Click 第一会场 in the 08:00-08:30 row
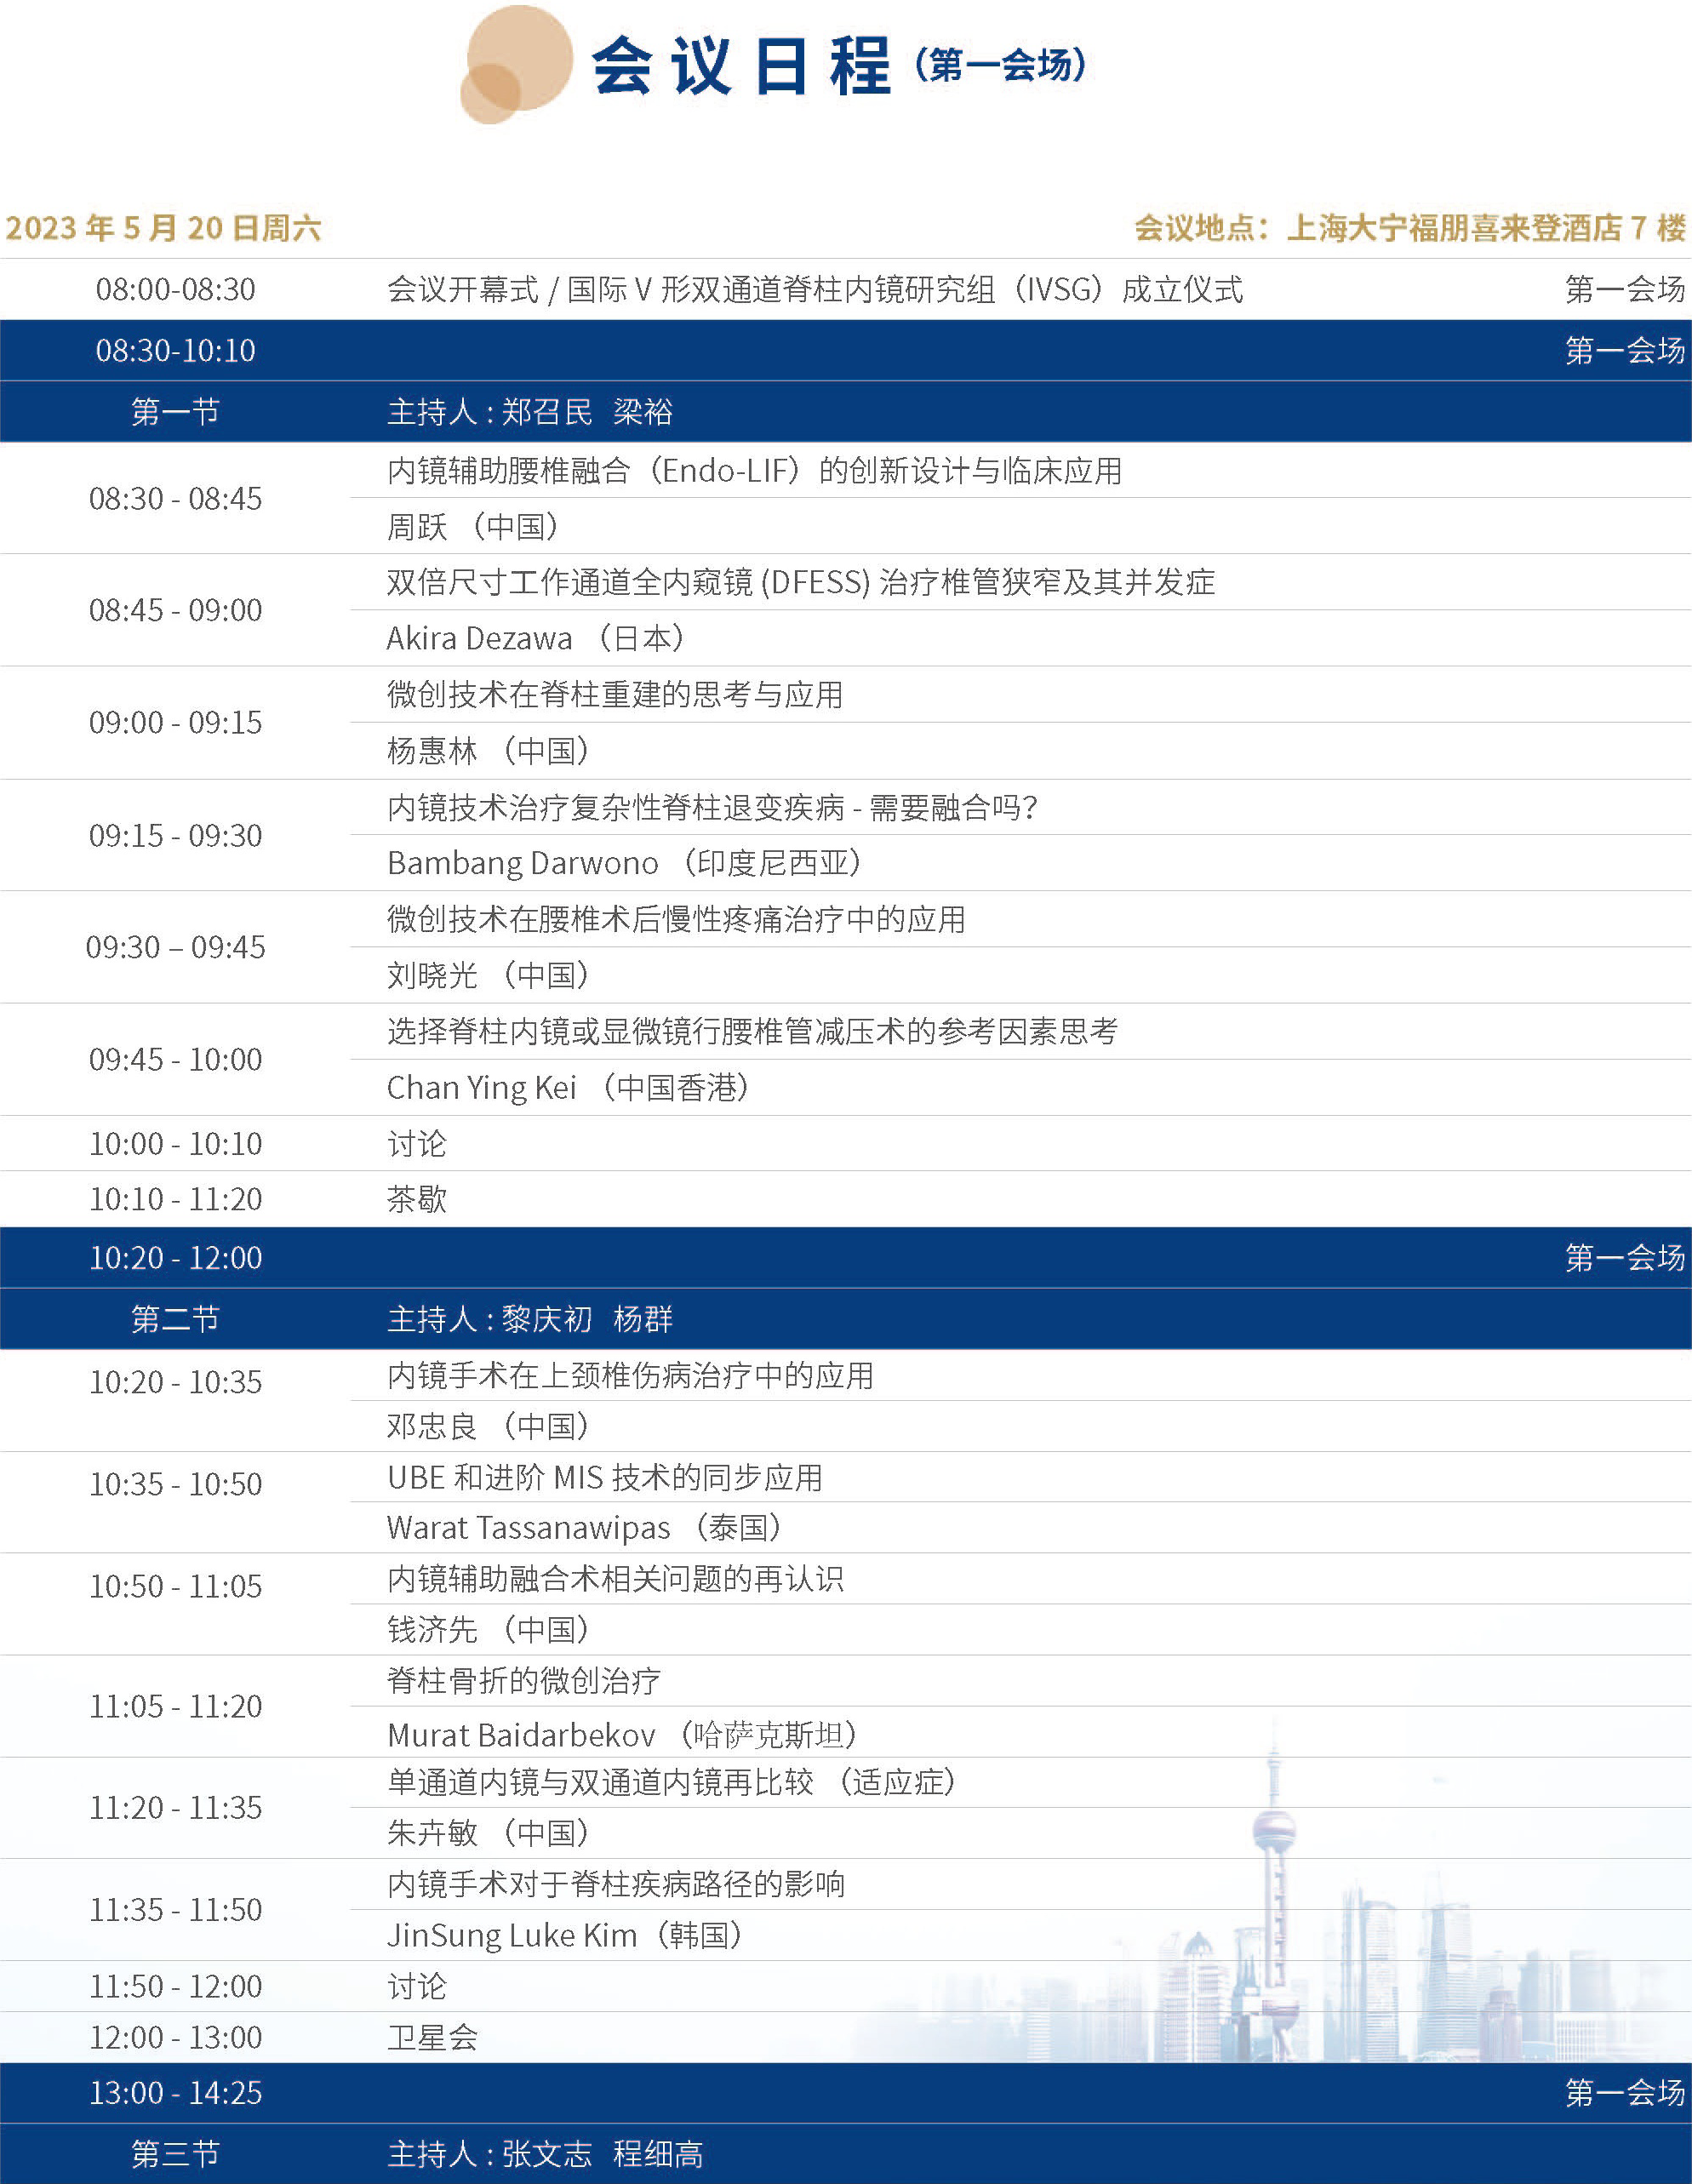This screenshot has width=1692, height=2184. (1626, 289)
